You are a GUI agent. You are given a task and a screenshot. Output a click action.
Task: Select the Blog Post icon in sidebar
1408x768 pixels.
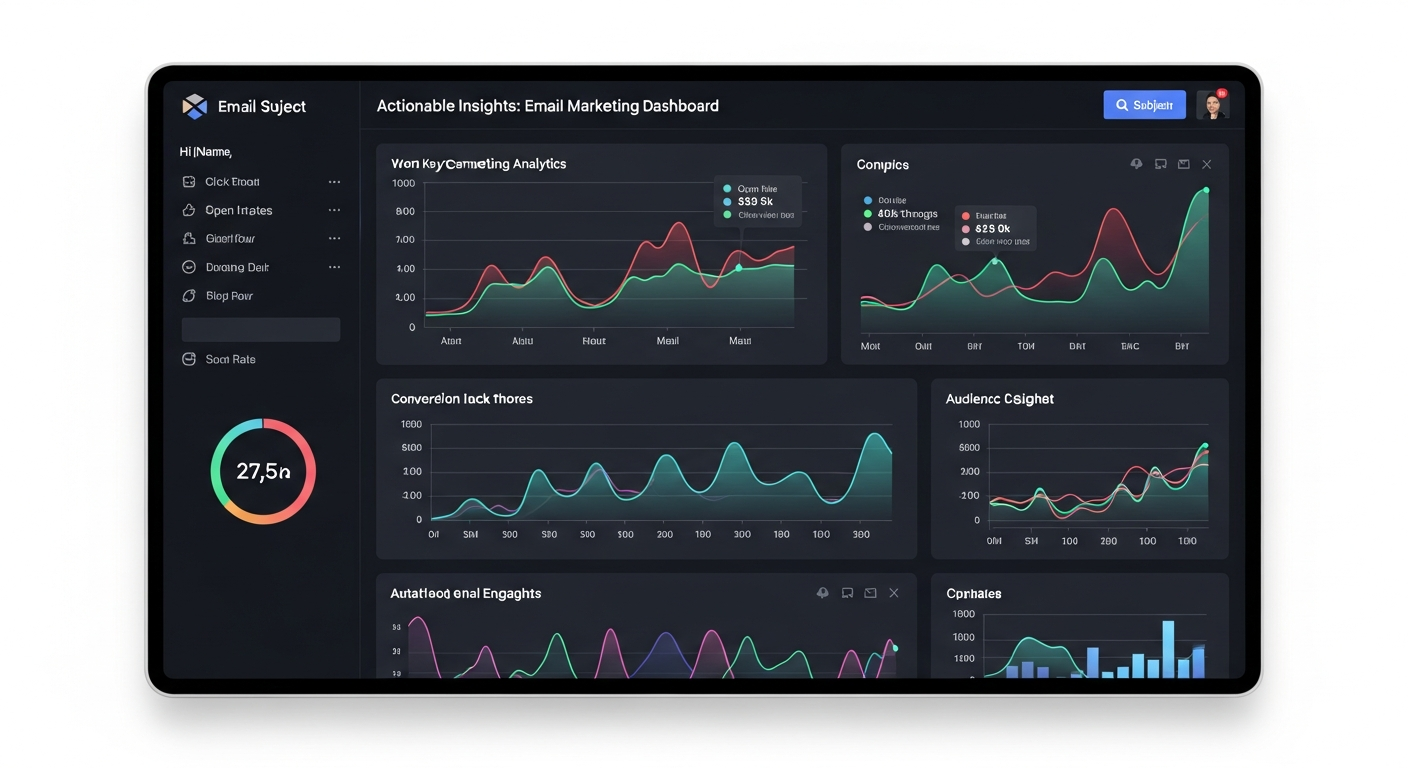pos(189,295)
